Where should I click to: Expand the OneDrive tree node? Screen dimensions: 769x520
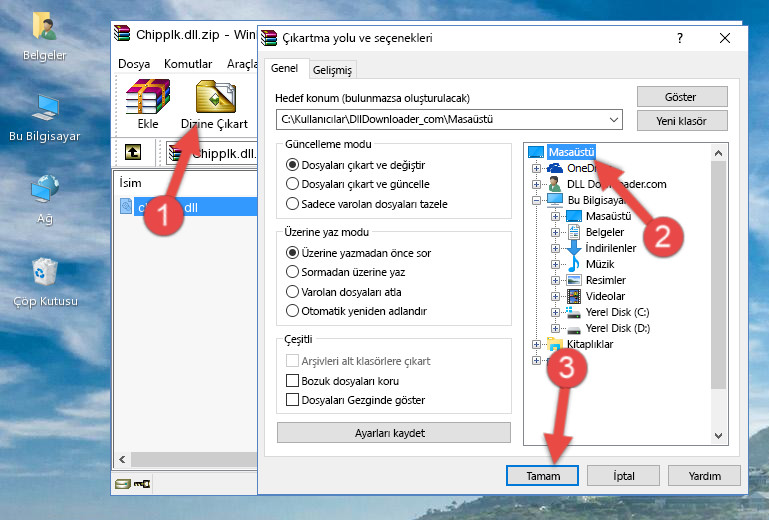tap(536, 168)
